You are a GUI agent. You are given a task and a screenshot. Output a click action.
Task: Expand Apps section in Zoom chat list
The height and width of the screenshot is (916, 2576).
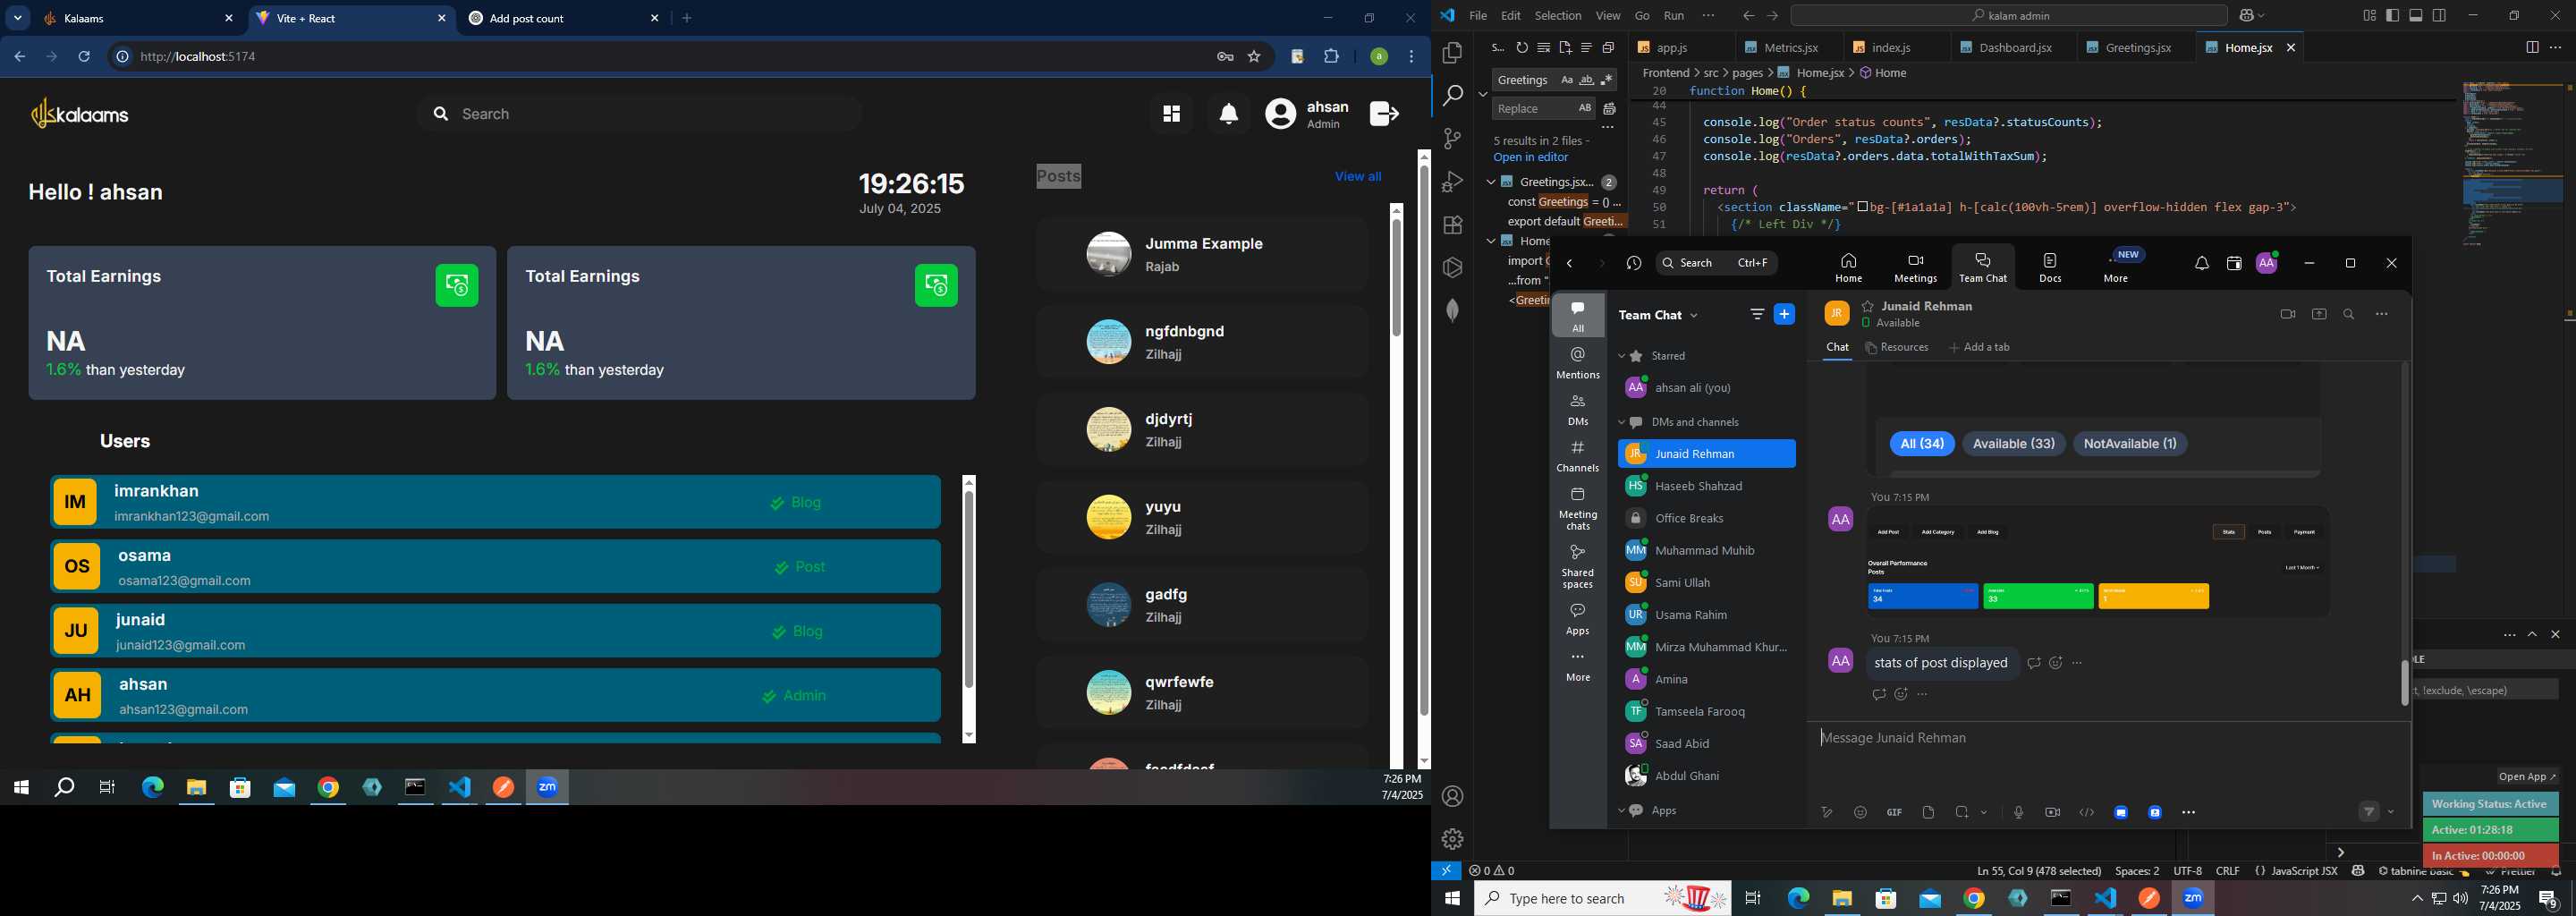pos(1622,811)
